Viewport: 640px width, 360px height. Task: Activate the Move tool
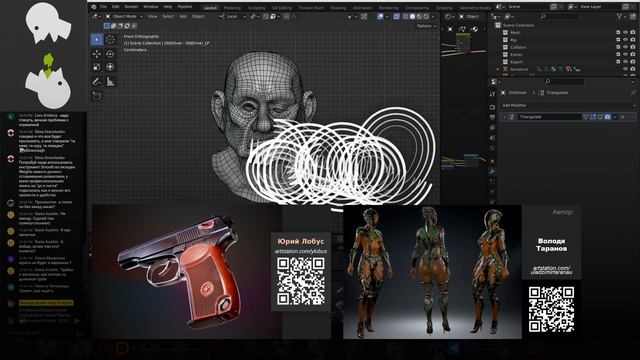(x=97, y=54)
